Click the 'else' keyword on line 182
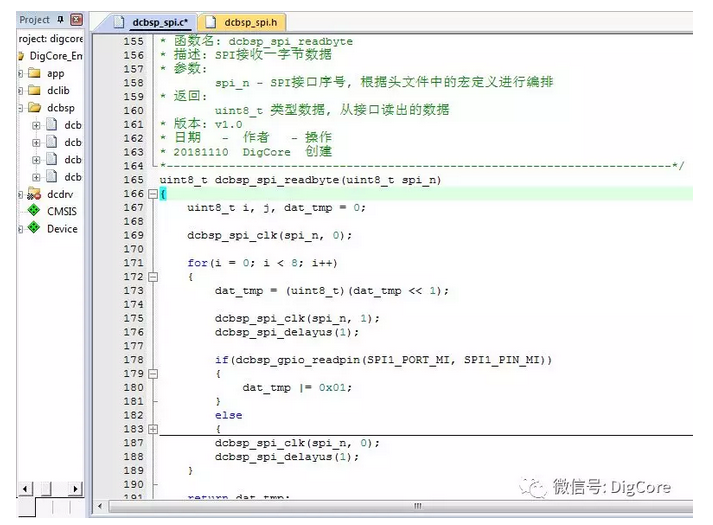Image resolution: width=713 pixels, height=525 pixels. click(x=228, y=415)
